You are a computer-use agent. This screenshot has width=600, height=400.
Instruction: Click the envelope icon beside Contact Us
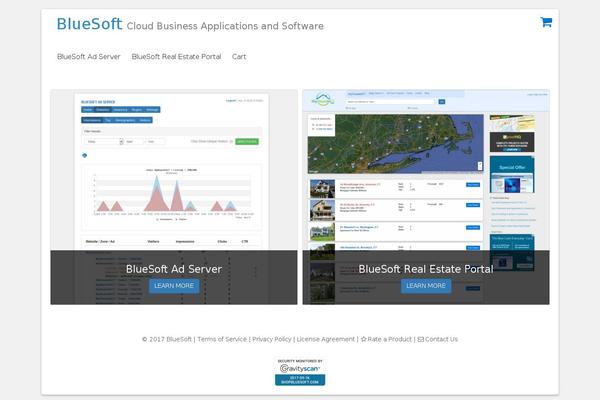pos(421,339)
